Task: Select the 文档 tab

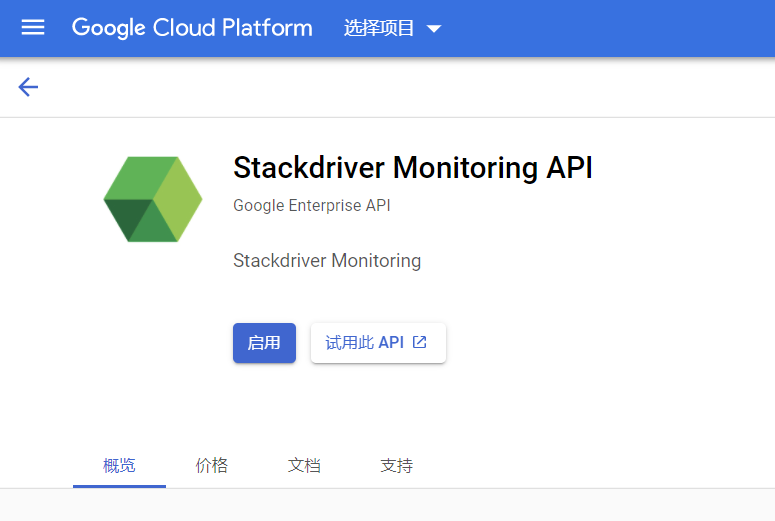Action: (x=304, y=465)
